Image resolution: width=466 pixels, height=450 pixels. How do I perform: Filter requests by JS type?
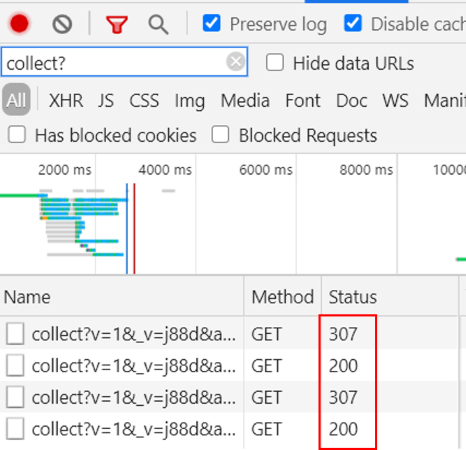(x=106, y=100)
